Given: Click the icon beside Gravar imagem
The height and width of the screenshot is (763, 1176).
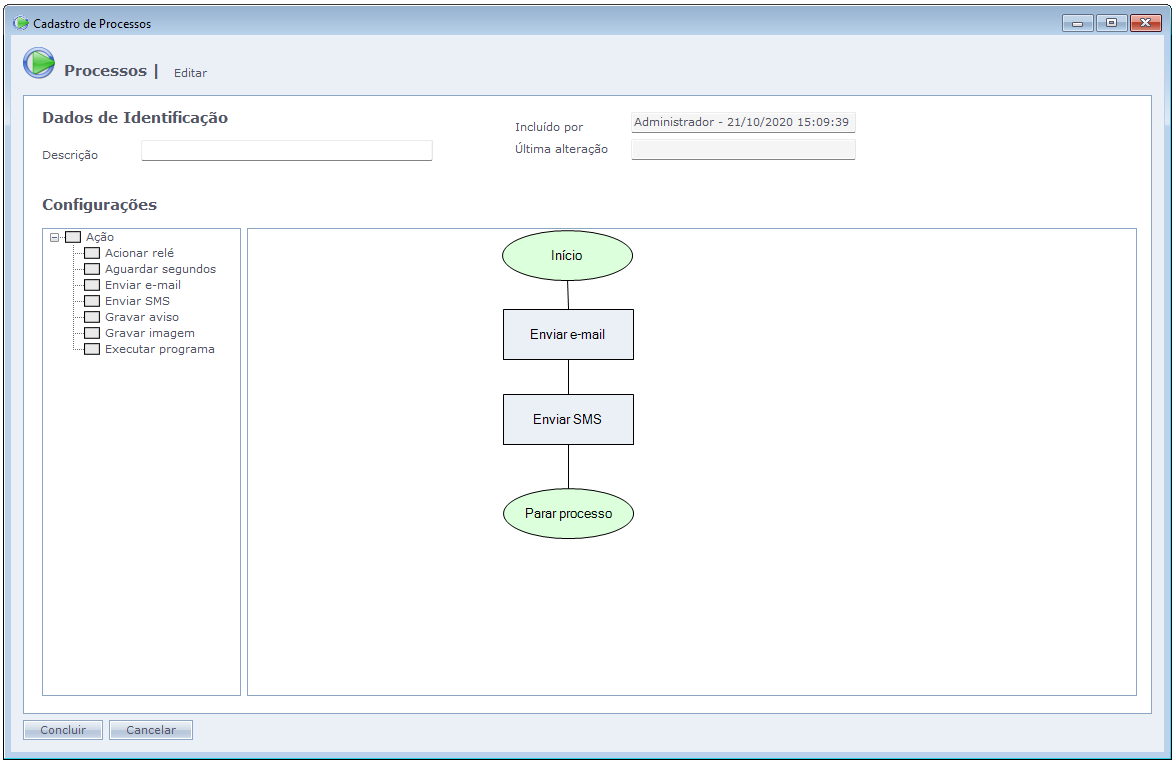Looking at the screenshot, I should 92,333.
